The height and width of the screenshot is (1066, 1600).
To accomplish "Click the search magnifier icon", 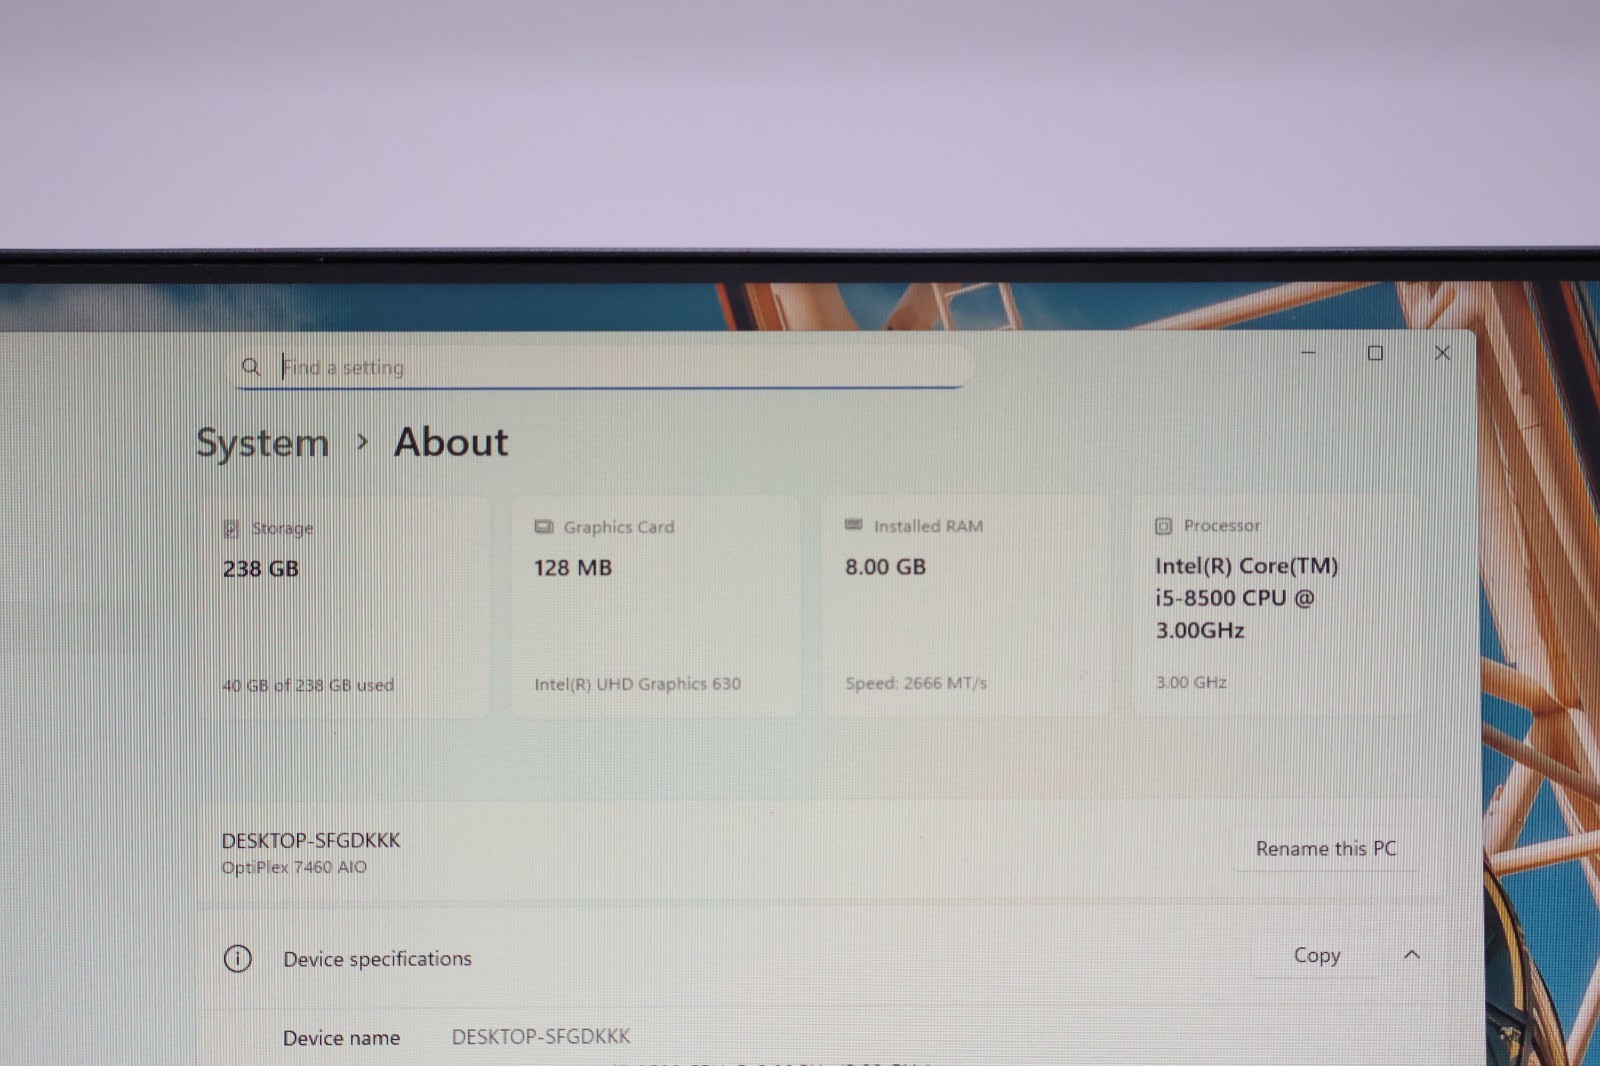I will [250, 367].
